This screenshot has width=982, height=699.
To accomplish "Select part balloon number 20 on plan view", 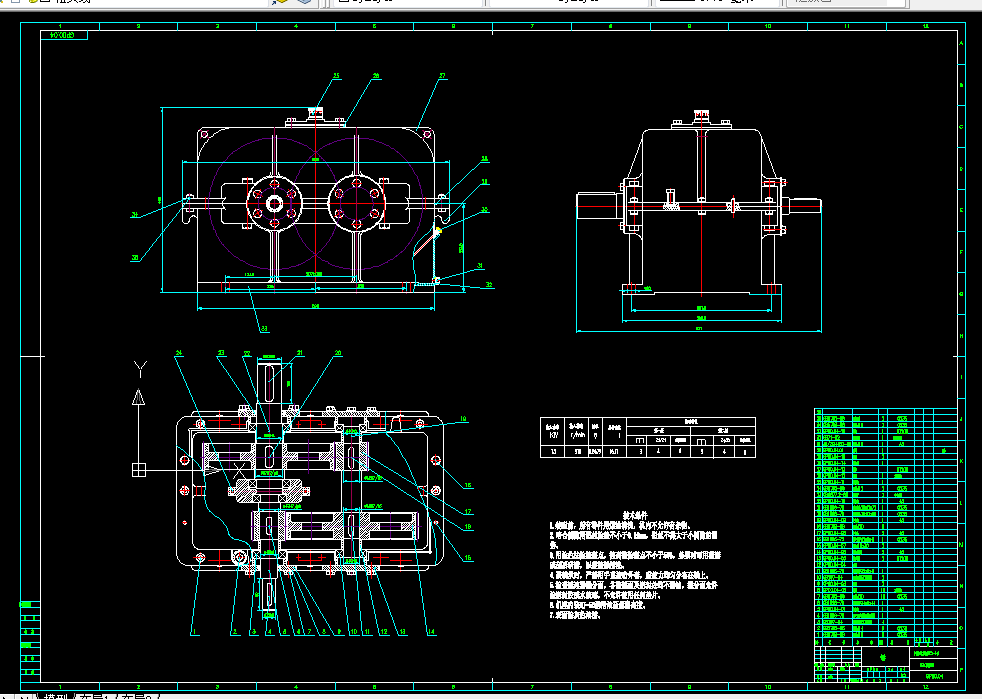I will point(338,353).
